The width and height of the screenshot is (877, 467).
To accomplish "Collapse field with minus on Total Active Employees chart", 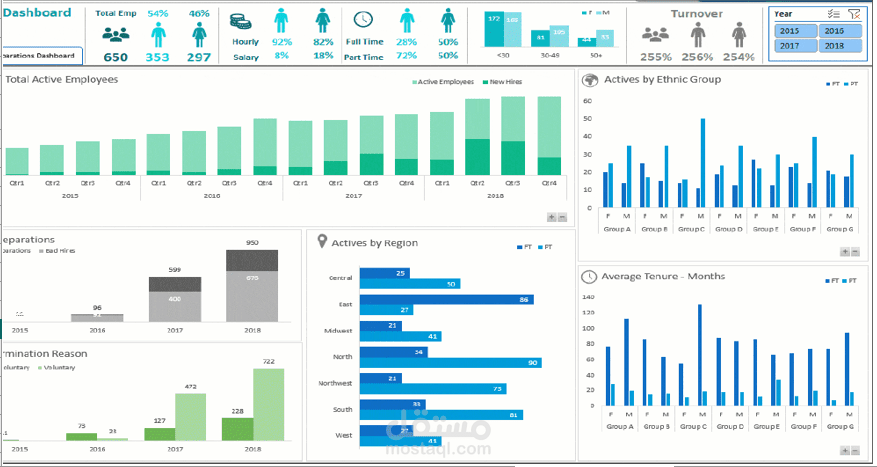I will (562, 217).
